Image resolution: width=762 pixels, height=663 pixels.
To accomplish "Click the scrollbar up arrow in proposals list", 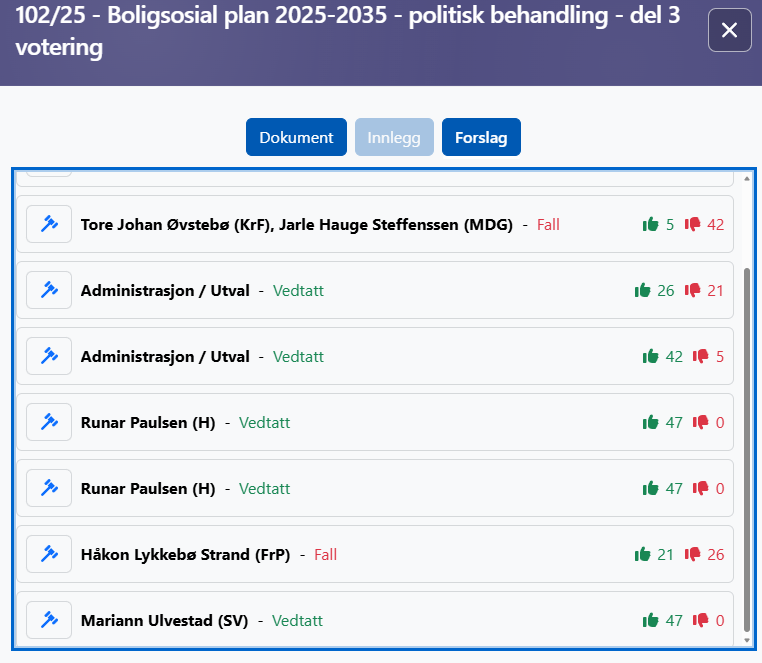I will 746,179.
